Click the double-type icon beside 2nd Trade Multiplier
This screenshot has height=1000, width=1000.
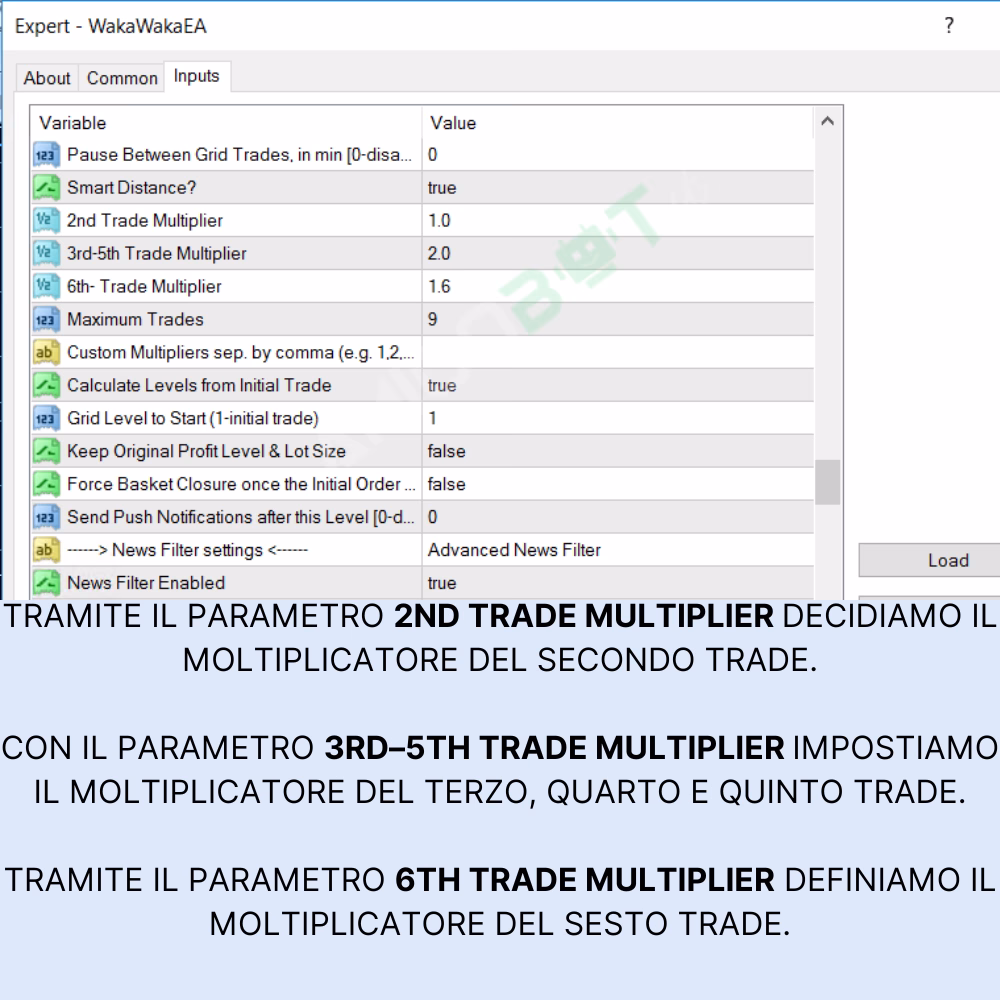[46, 221]
